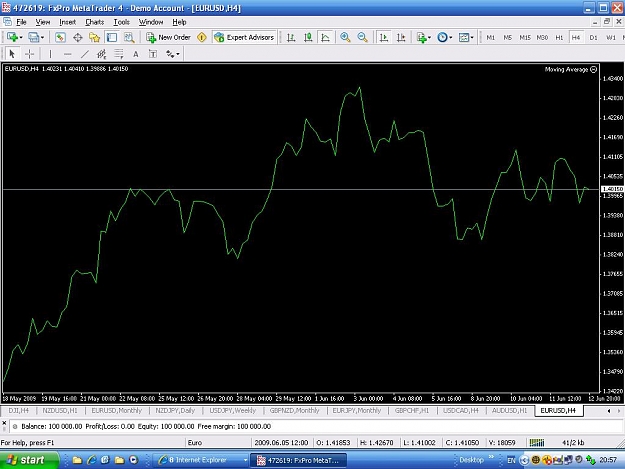
Task: Click the 'Euro' status bar entry
Action: pyautogui.click(x=195, y=442)
